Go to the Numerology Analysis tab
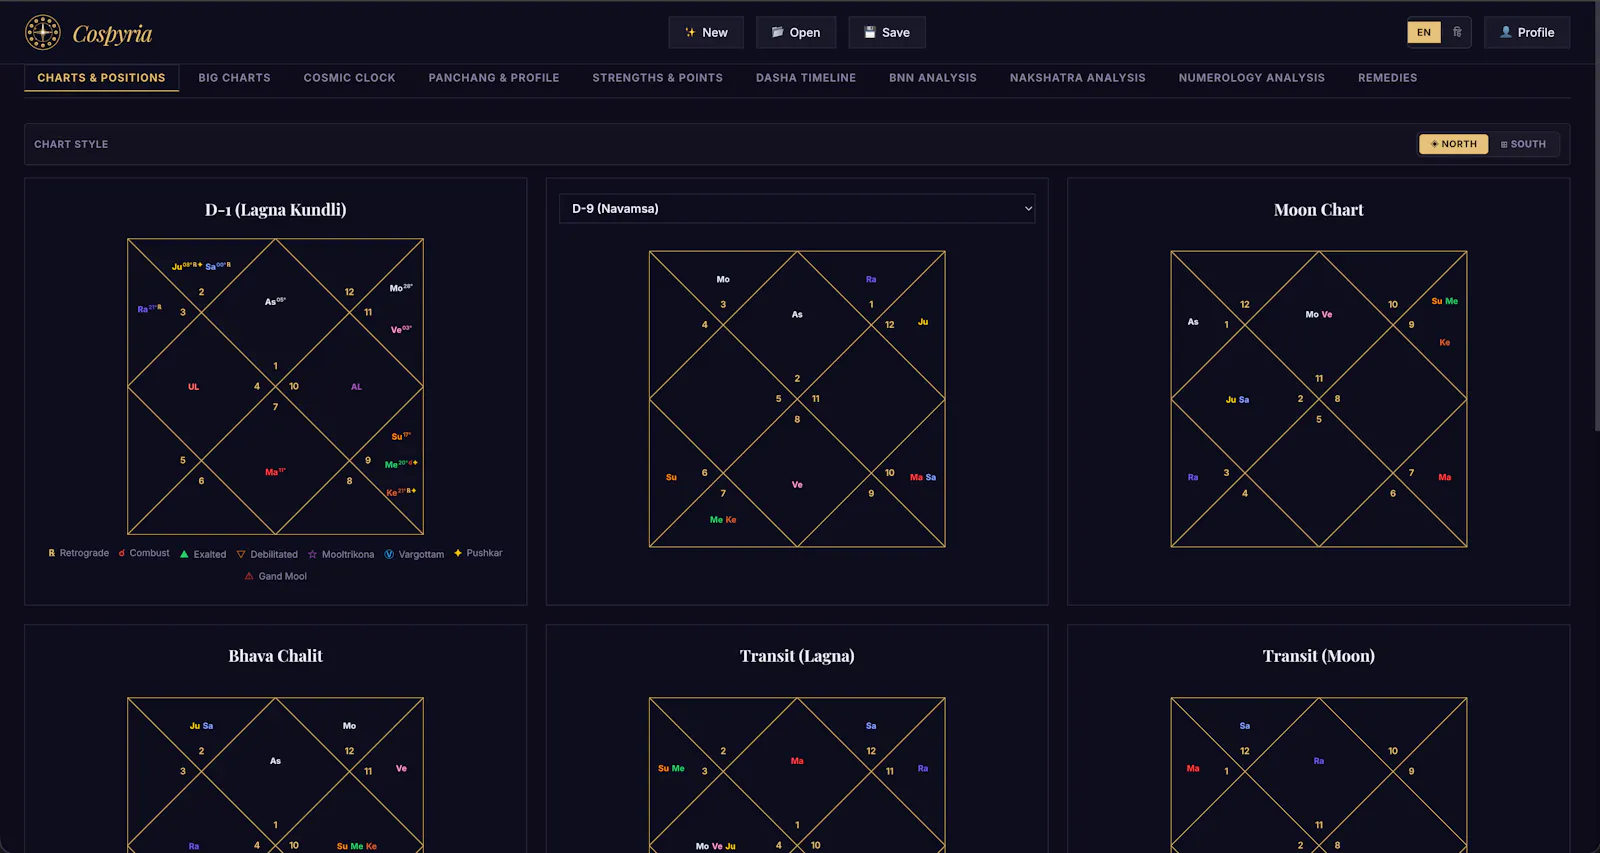This screenshot has width=1600, height=853. (x=1251, y=78)
